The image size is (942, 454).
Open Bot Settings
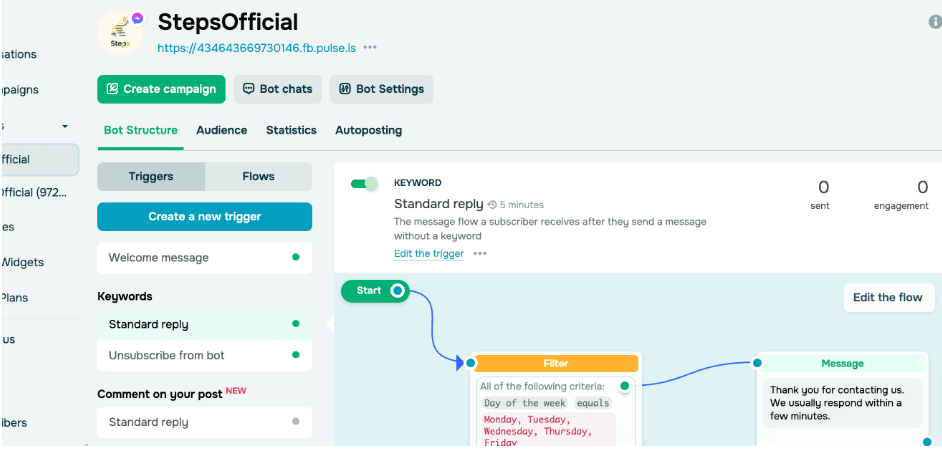pyautogui.click(x=381, y=89)
